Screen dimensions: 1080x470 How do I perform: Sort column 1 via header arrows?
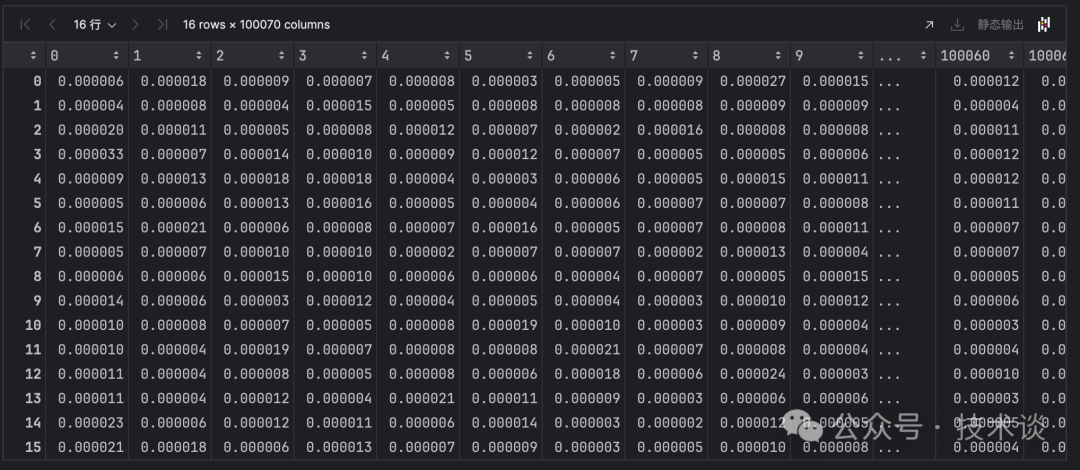tap(198, 56)
